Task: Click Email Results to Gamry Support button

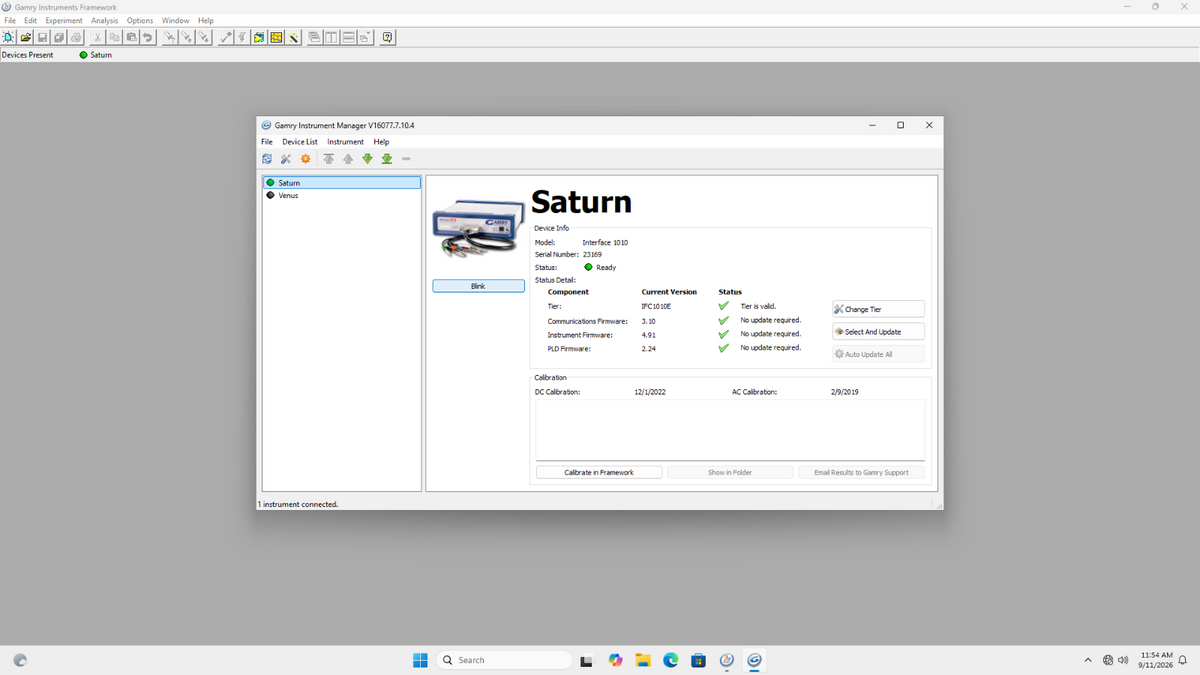Action: (861, 472)
